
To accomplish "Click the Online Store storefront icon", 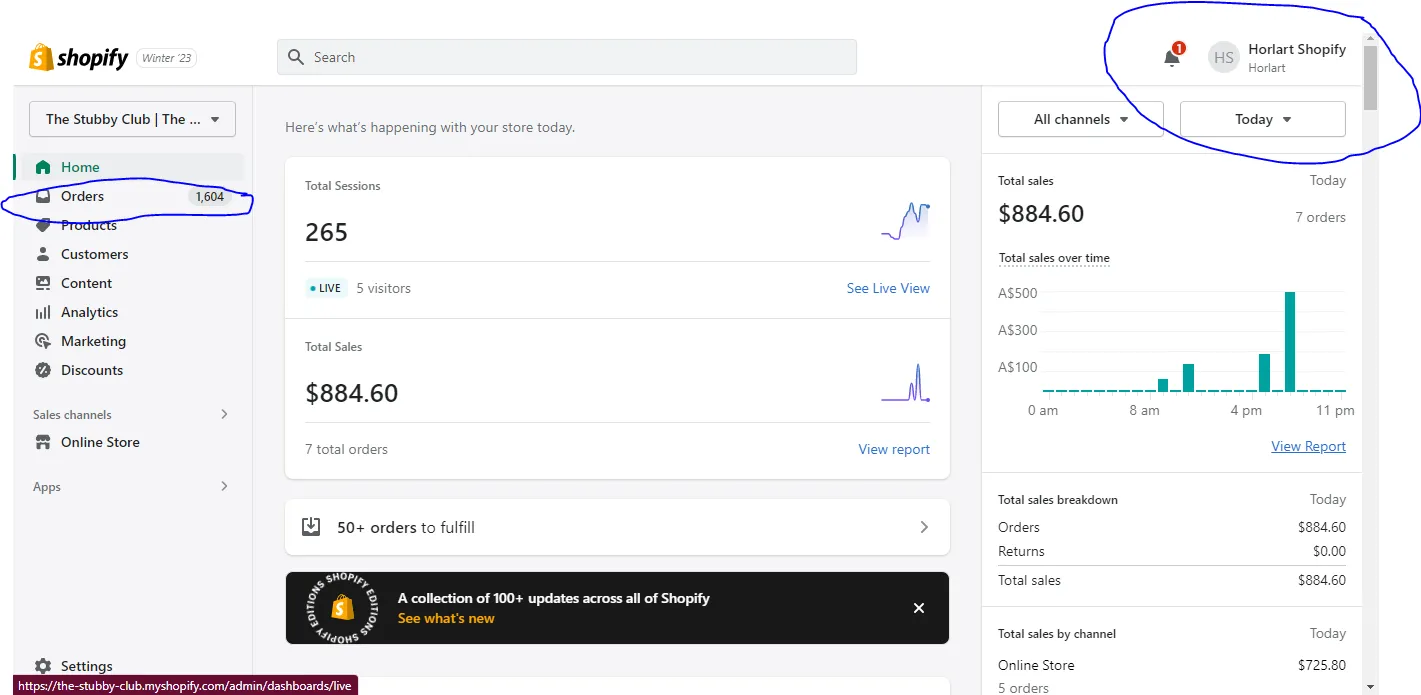I will [43, 442].
